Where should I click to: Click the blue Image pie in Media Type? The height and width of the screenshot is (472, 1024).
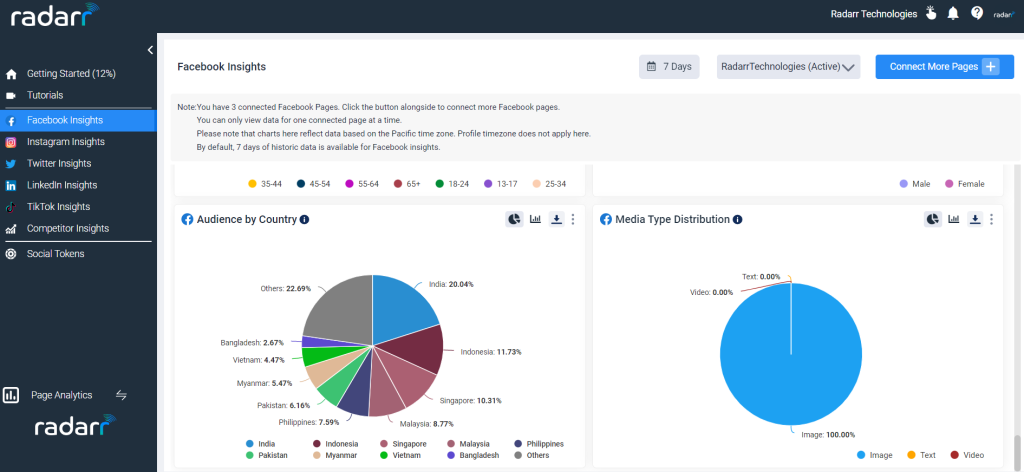(x=791, y=355)
